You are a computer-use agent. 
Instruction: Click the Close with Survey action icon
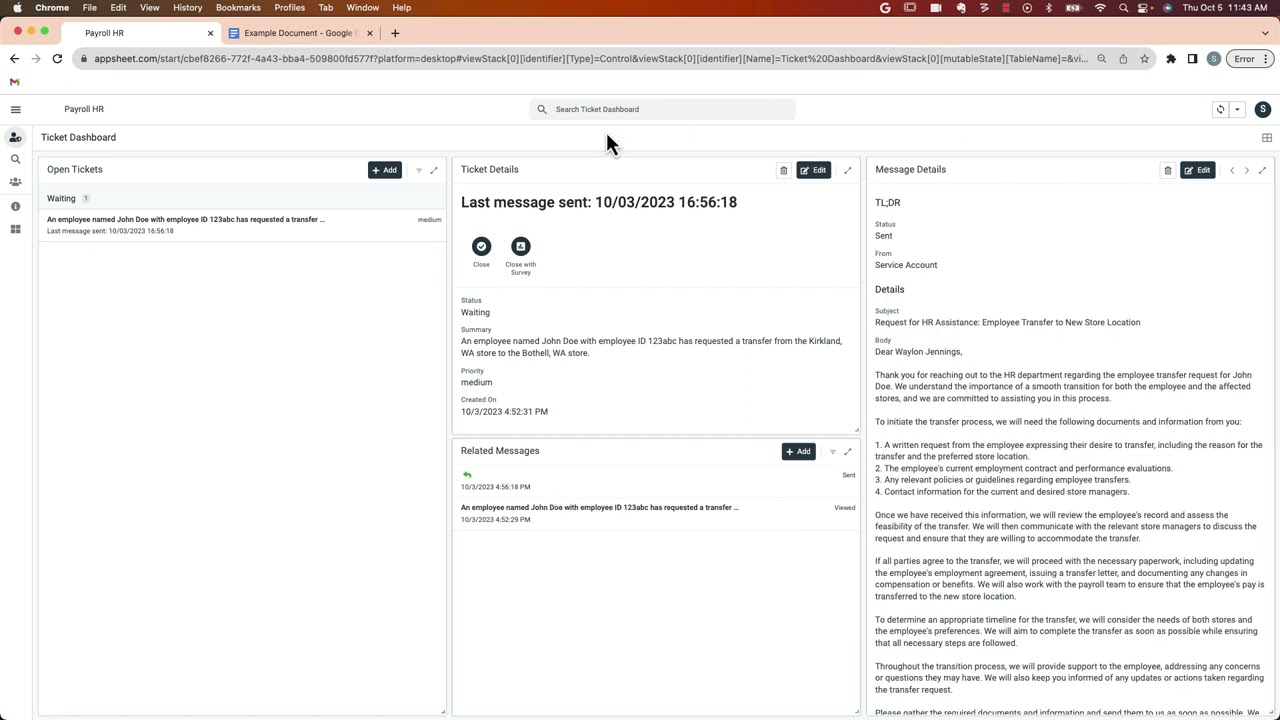(x=521, y=246)
